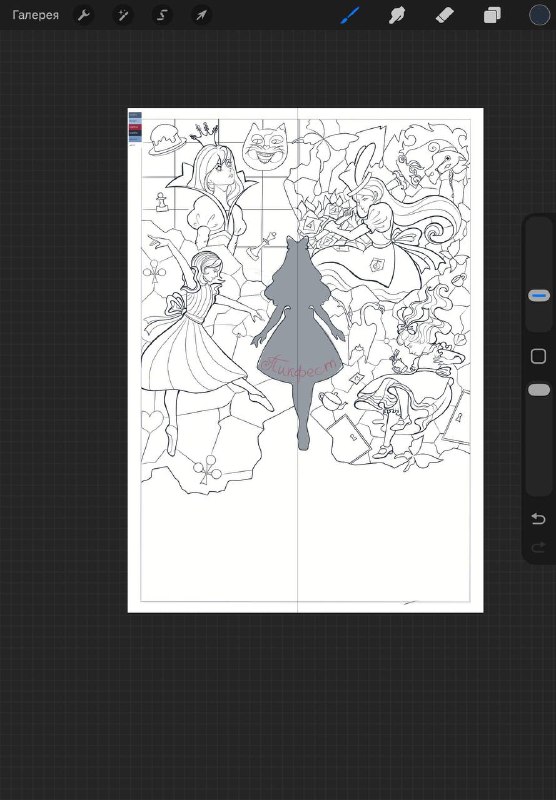Click the Cheshire cat face in drawing

pyautogui.click(x=264, y=145)
